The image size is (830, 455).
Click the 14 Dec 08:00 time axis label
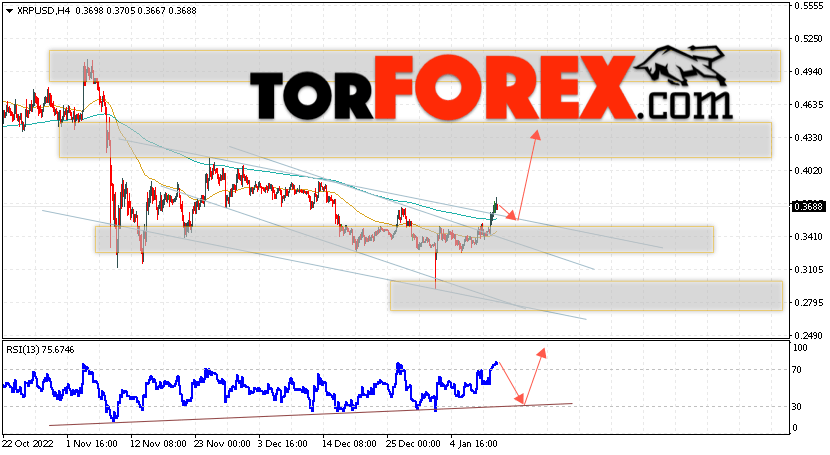(x=350, y=443)
